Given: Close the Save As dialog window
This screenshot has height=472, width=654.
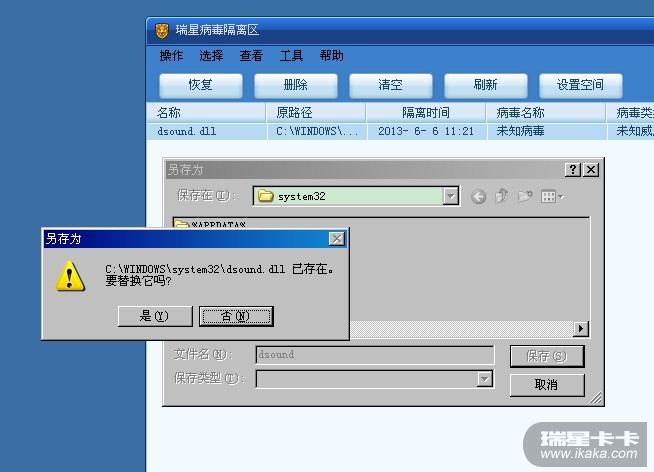Looking at the screenshot, I should 591,170.
